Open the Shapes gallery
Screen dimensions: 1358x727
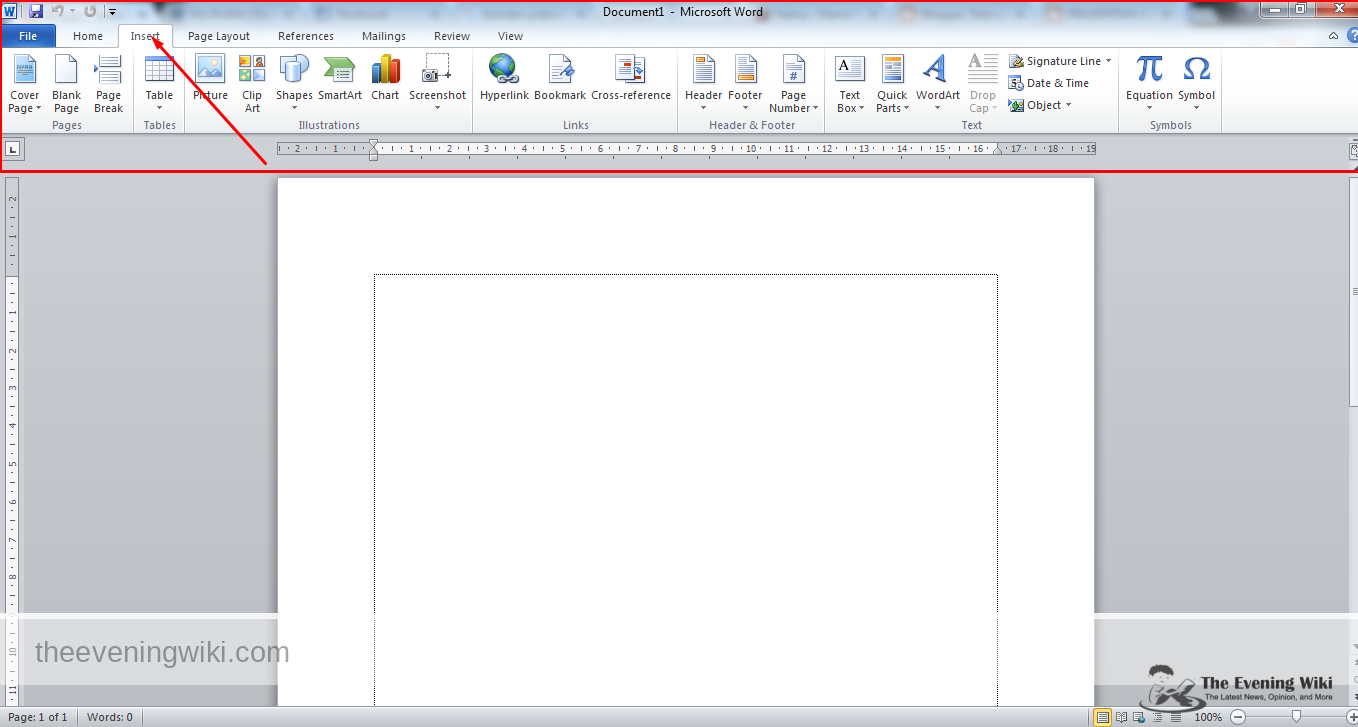pyautogui.click(x=294, y=84)
